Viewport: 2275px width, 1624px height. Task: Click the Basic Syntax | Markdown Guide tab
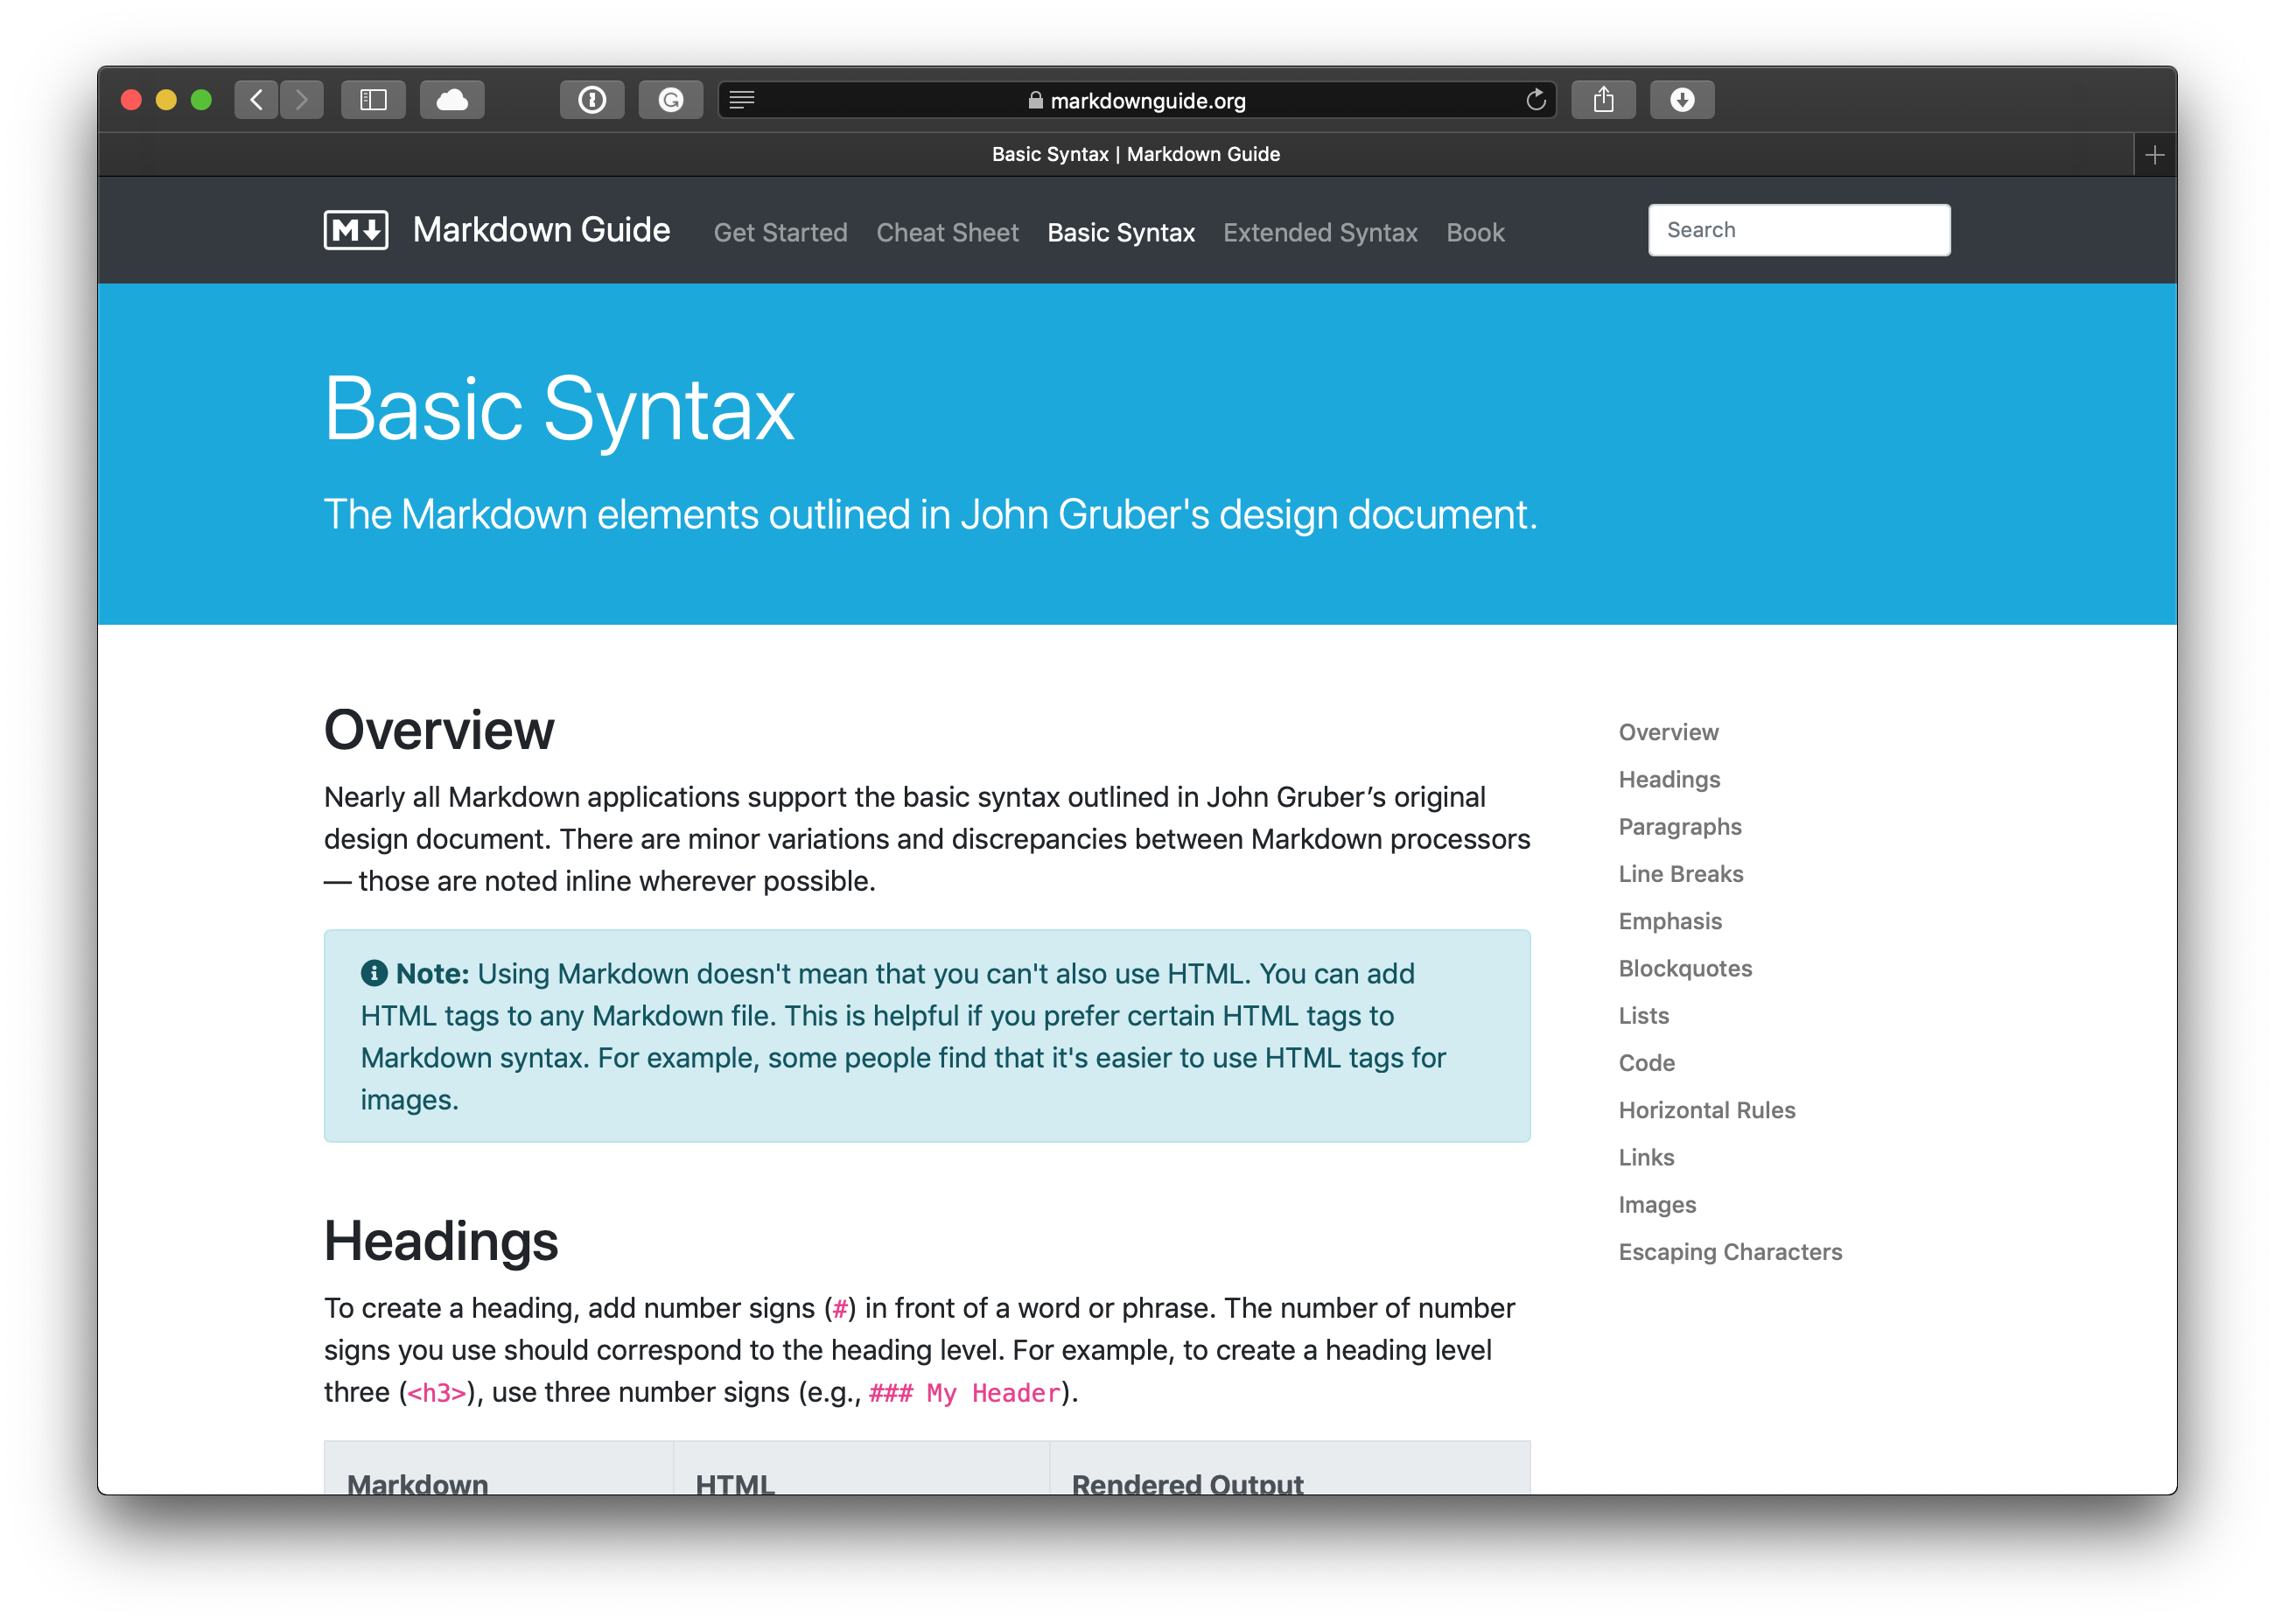point(1135,154)
